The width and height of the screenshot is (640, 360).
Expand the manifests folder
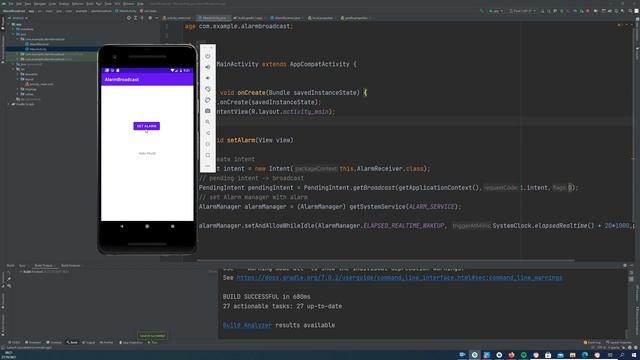(13, 29)
